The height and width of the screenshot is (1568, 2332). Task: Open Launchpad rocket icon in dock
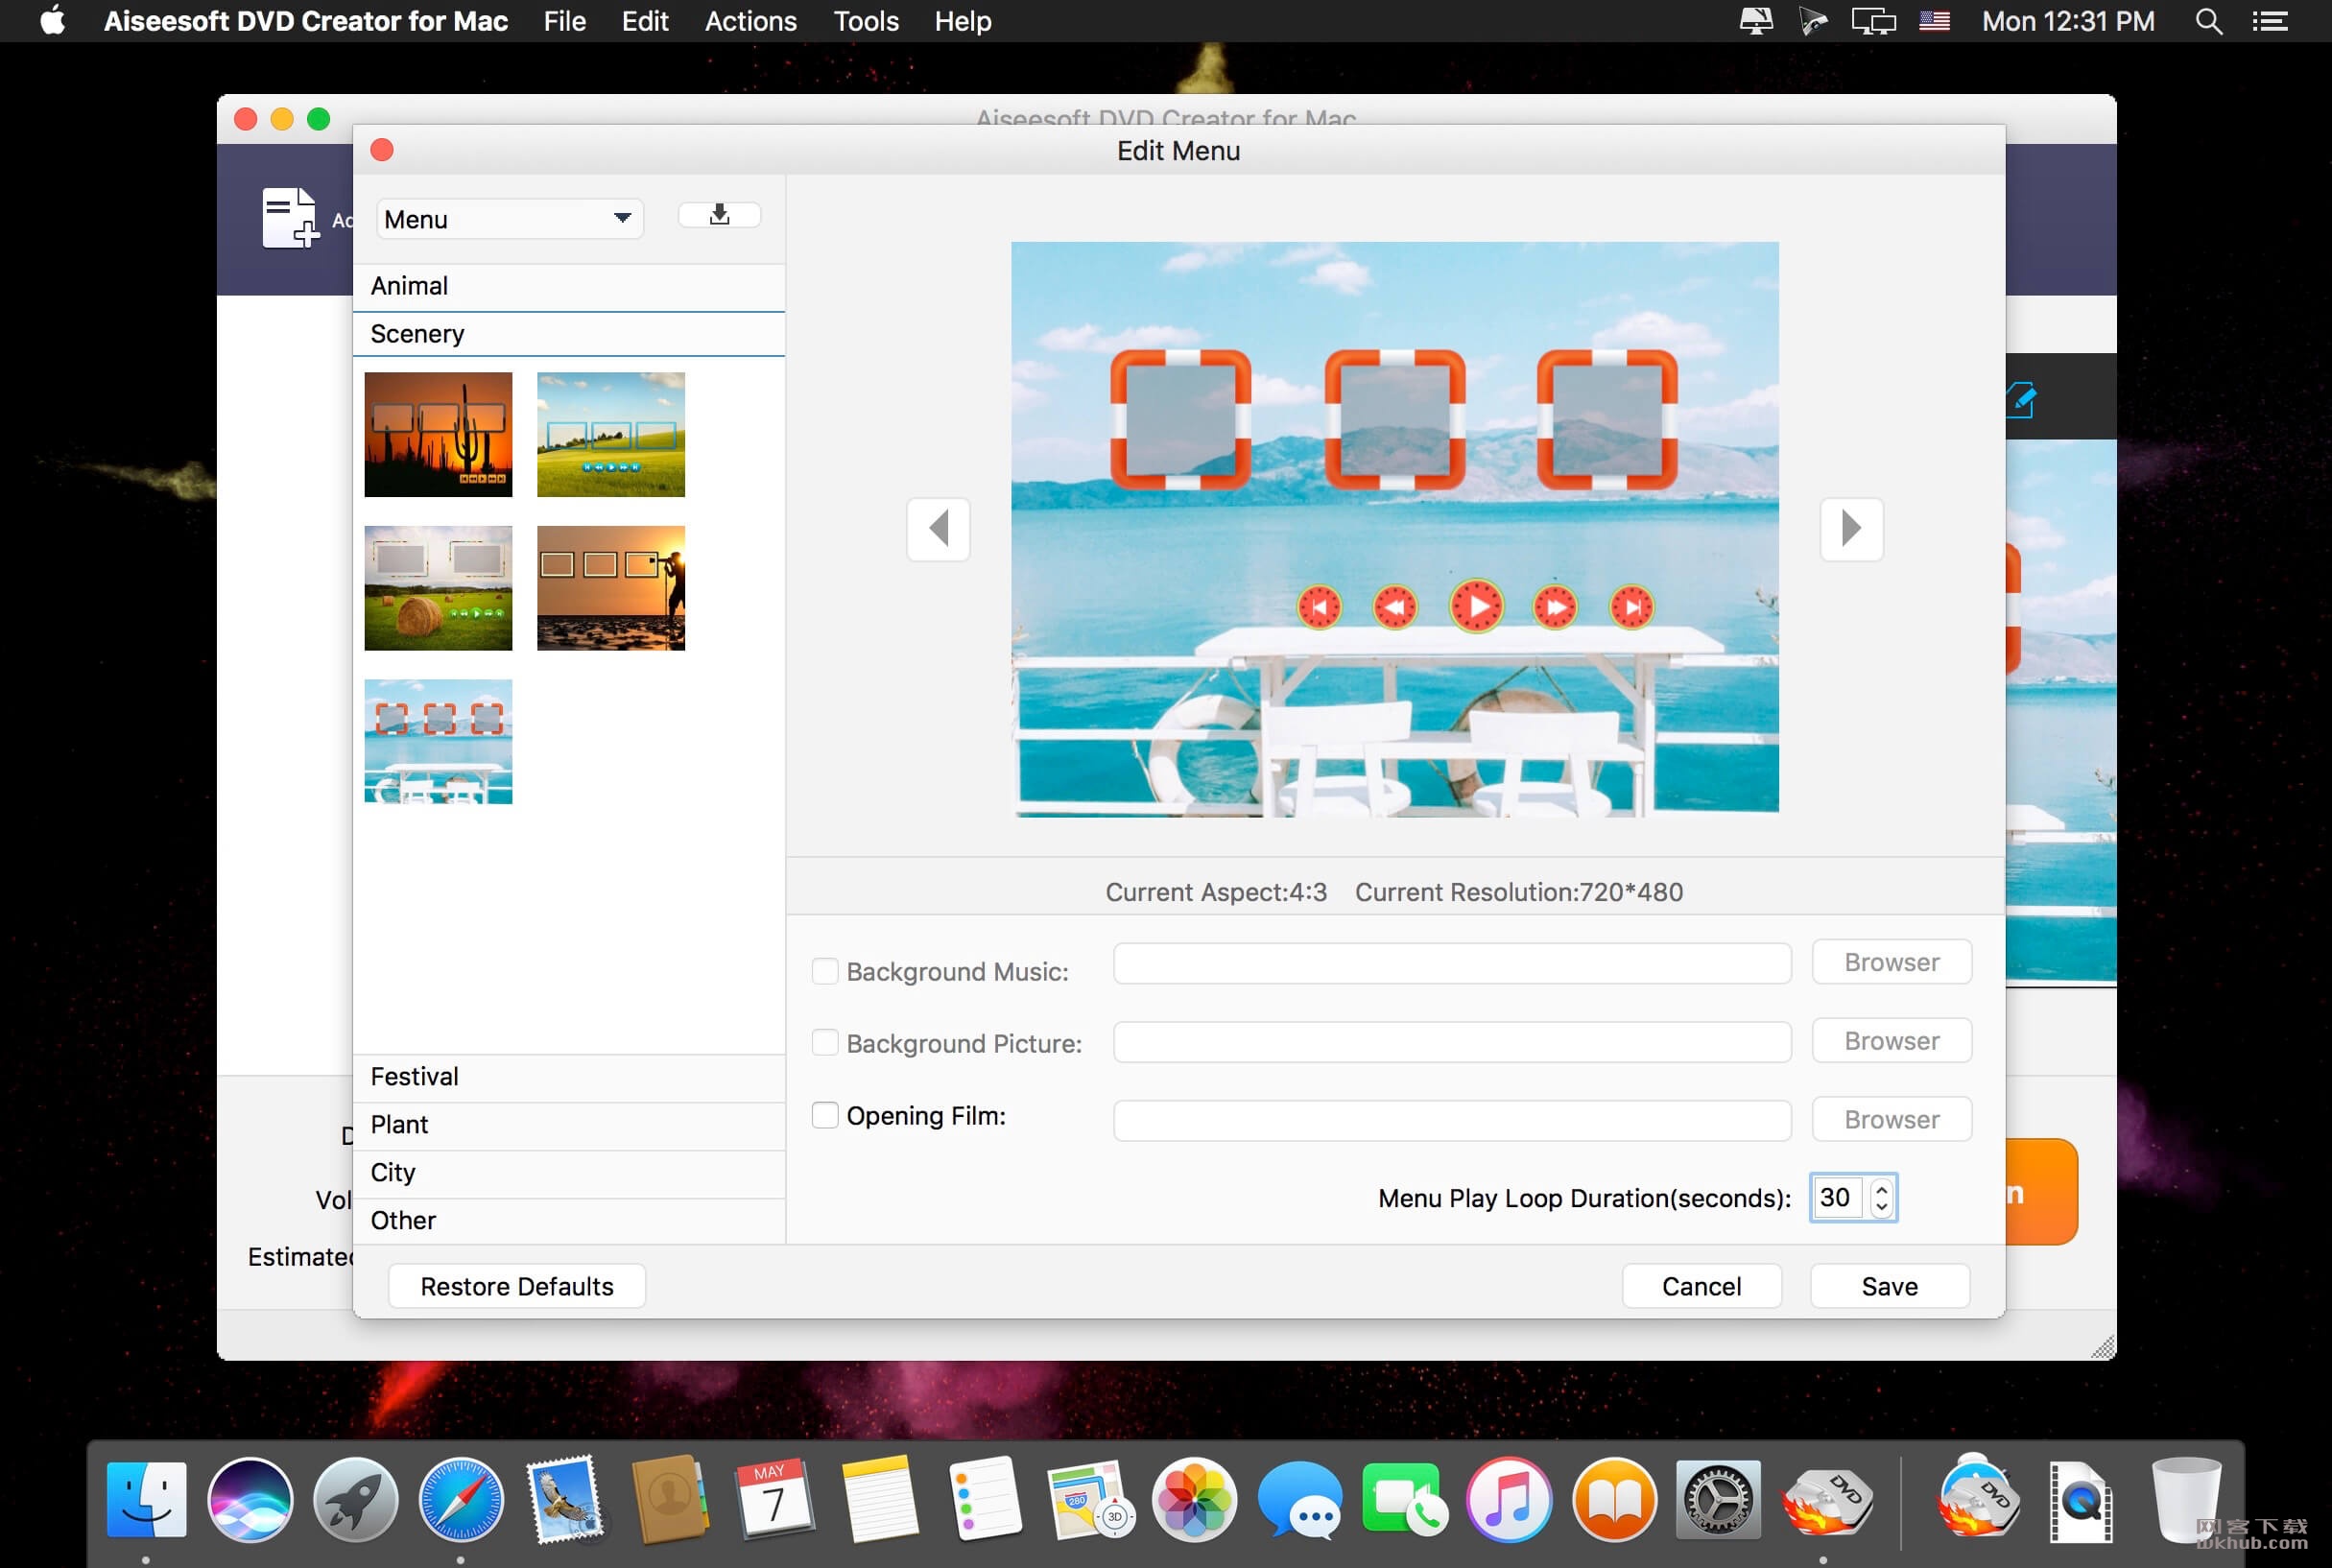355,1499
